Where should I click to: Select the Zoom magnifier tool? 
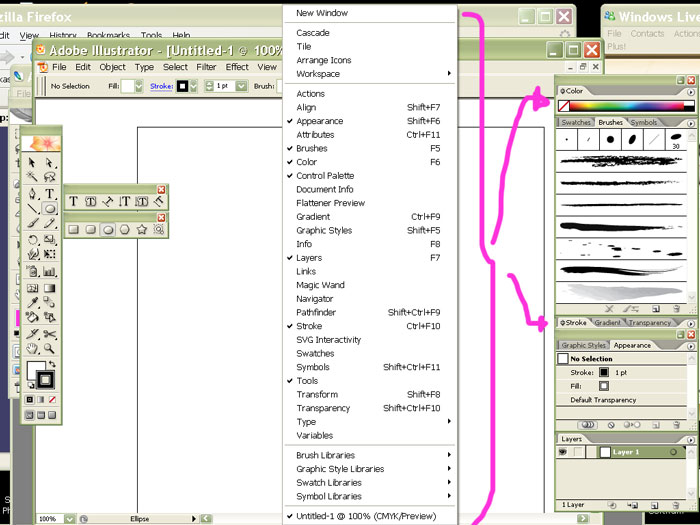click(50, 349)
